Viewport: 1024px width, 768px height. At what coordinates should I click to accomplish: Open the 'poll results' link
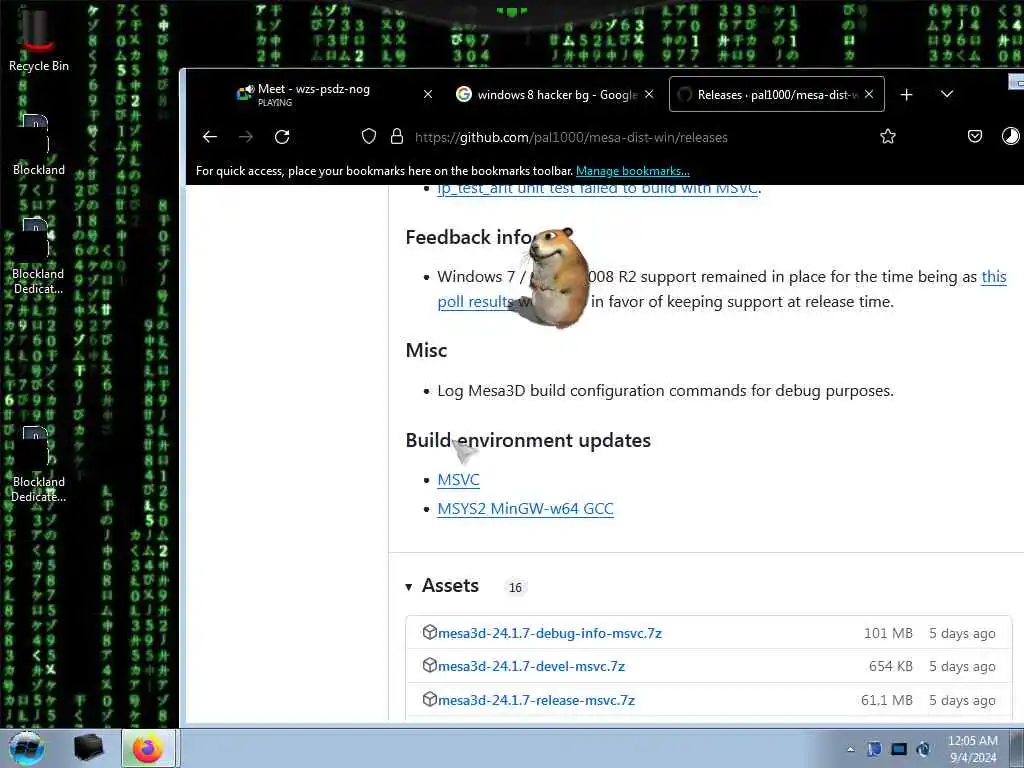(475, 302)
